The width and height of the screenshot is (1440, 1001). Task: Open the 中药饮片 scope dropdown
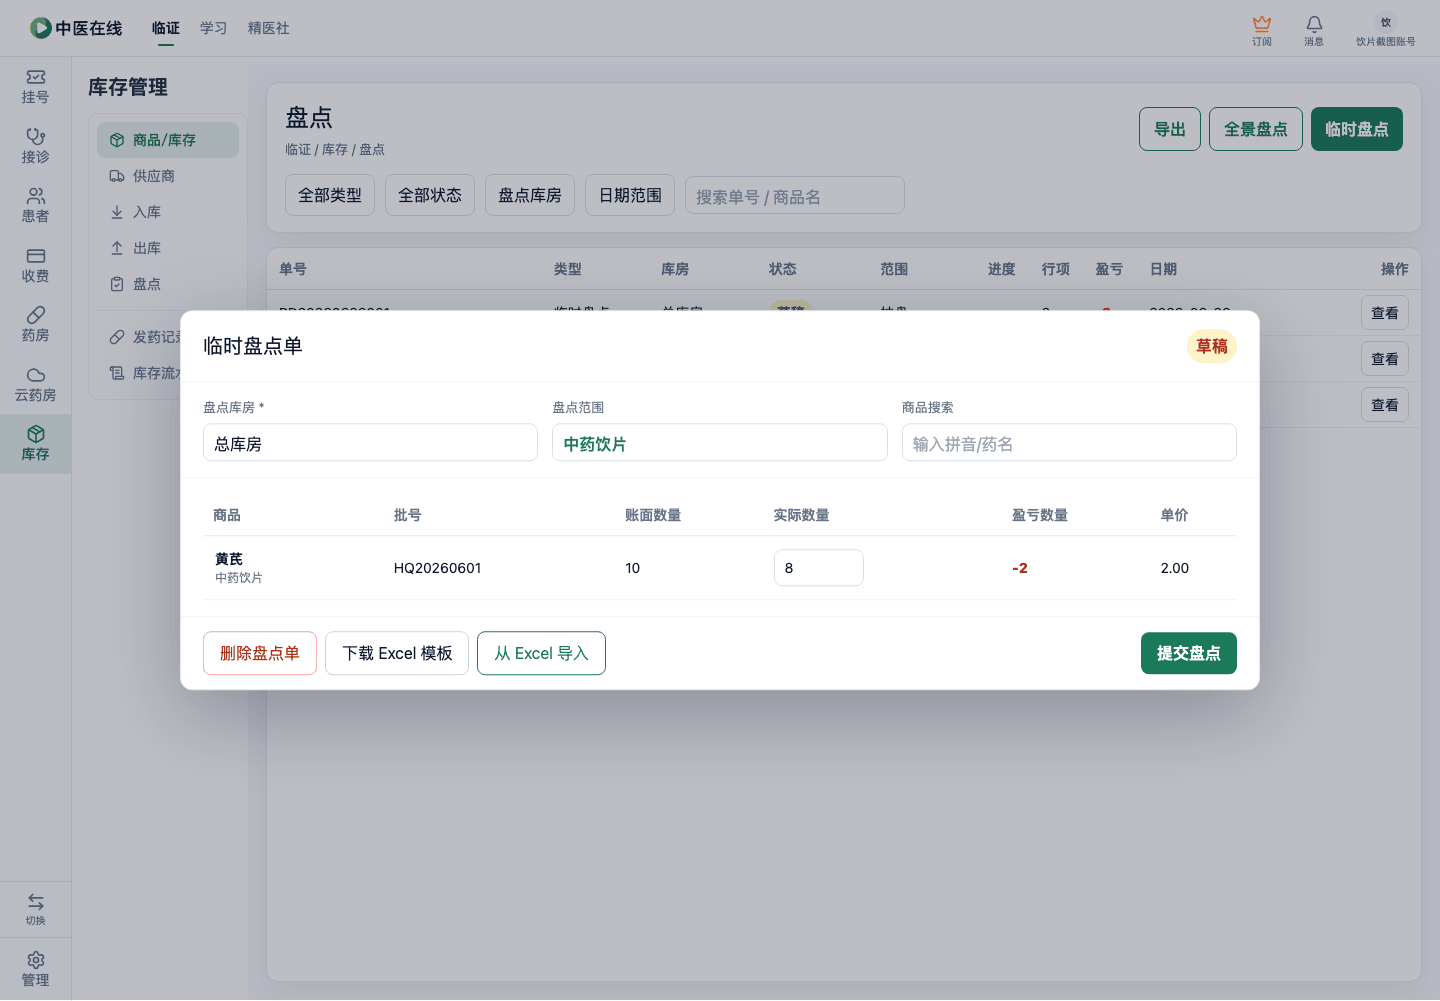click(x=720, y=443)
